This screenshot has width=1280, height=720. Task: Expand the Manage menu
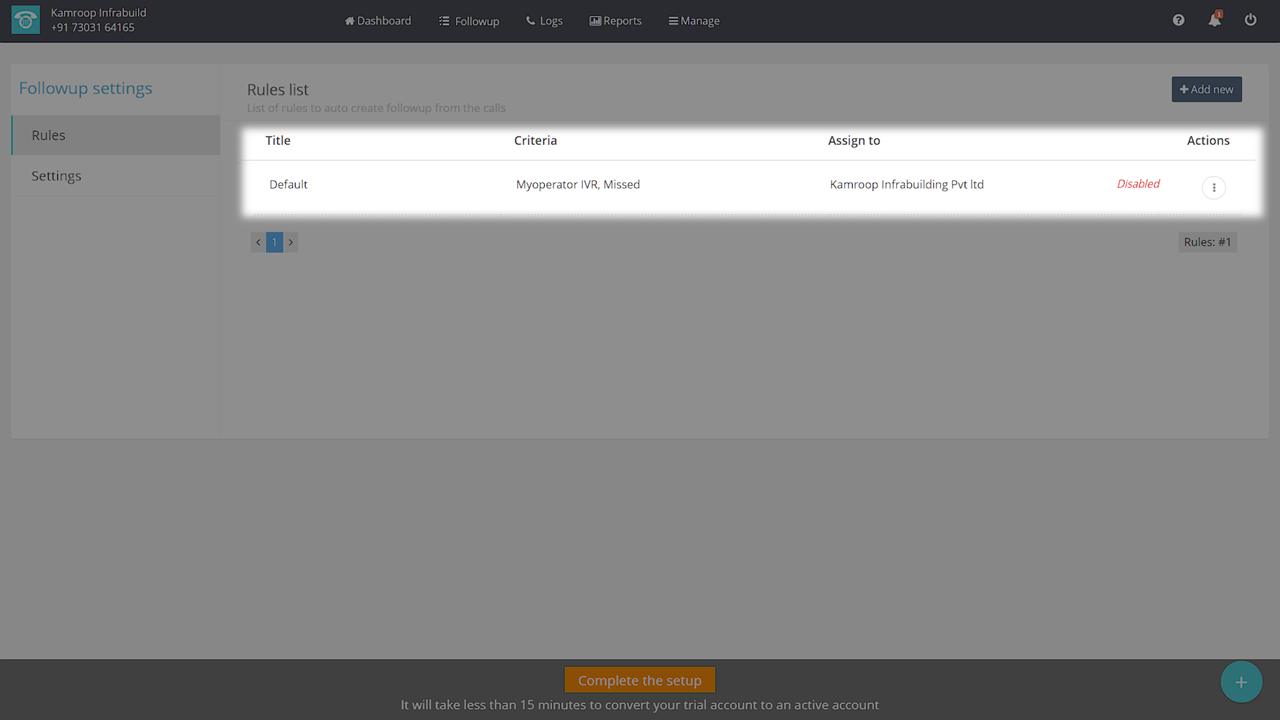coord(694,21)
